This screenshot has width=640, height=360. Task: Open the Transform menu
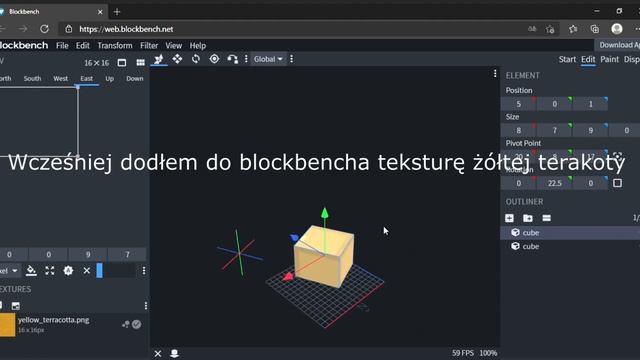115,45
